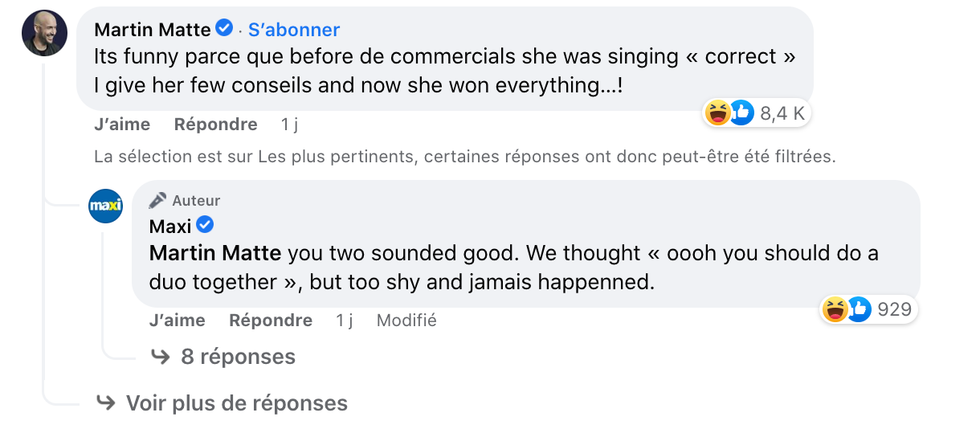Follow Martin Matte via S'abonner

tap(294, 30)
